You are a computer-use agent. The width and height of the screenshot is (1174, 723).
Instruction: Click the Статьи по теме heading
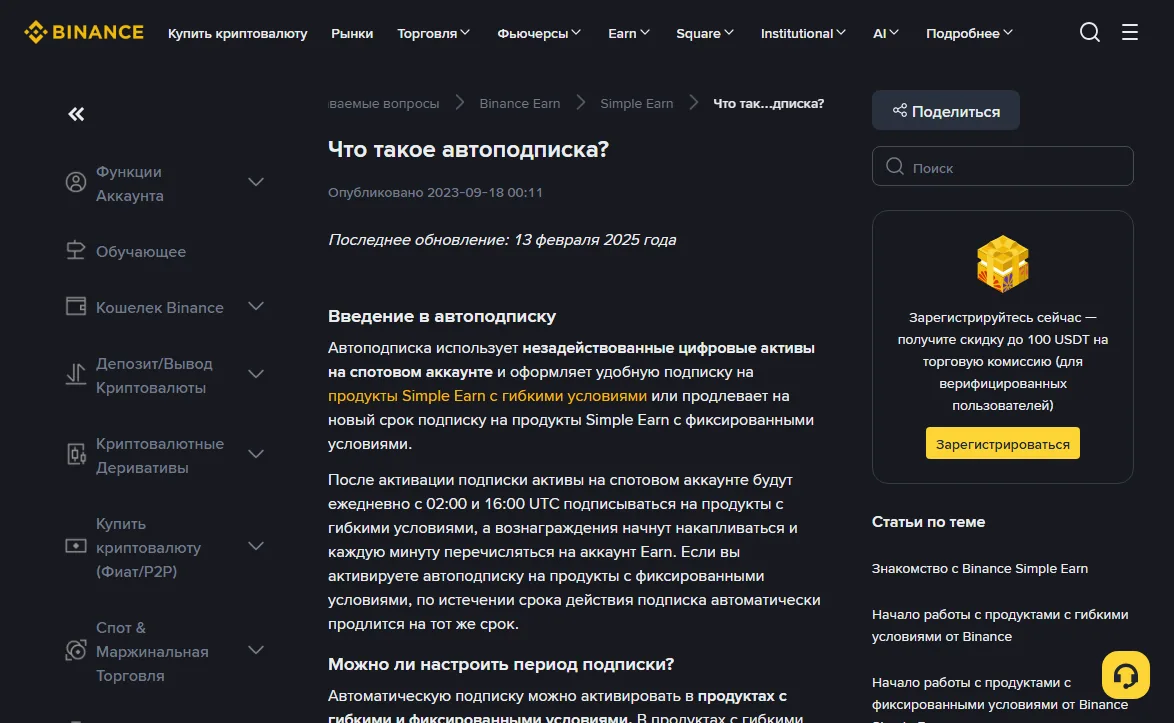[928, 522]
